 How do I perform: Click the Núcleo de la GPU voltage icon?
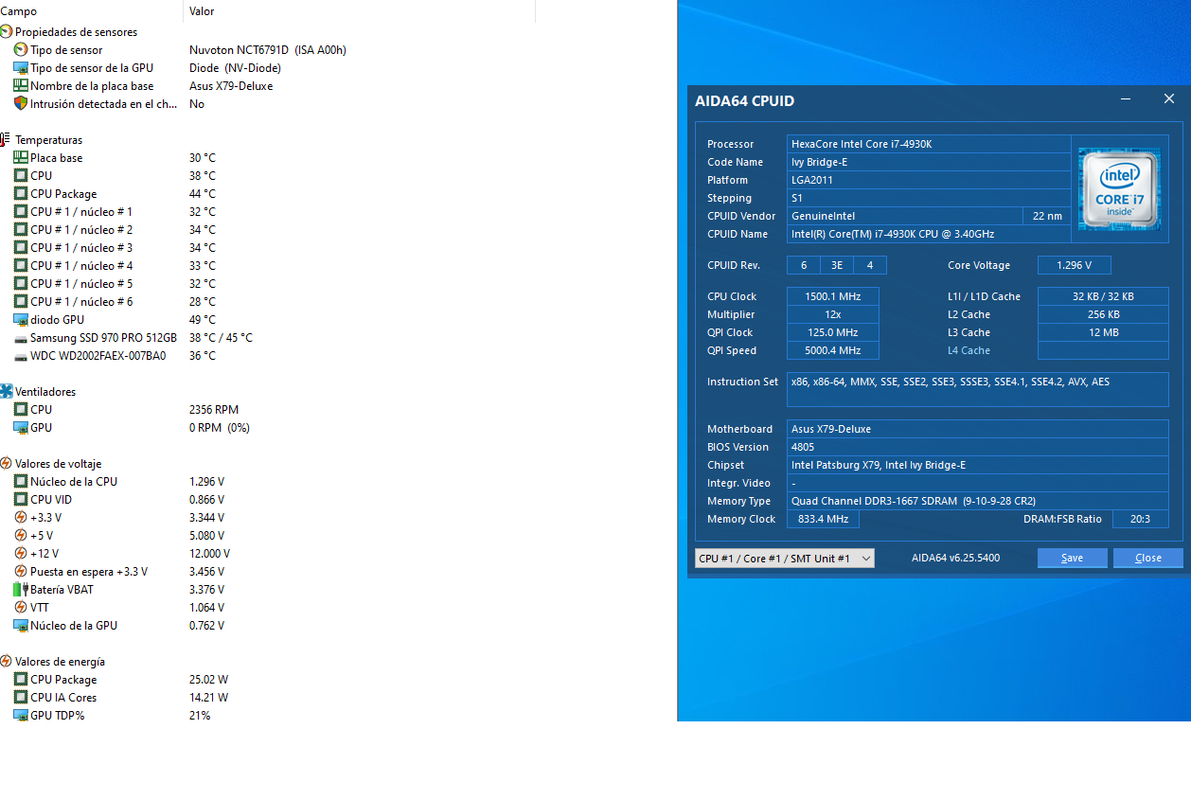(x=21, y=626)
